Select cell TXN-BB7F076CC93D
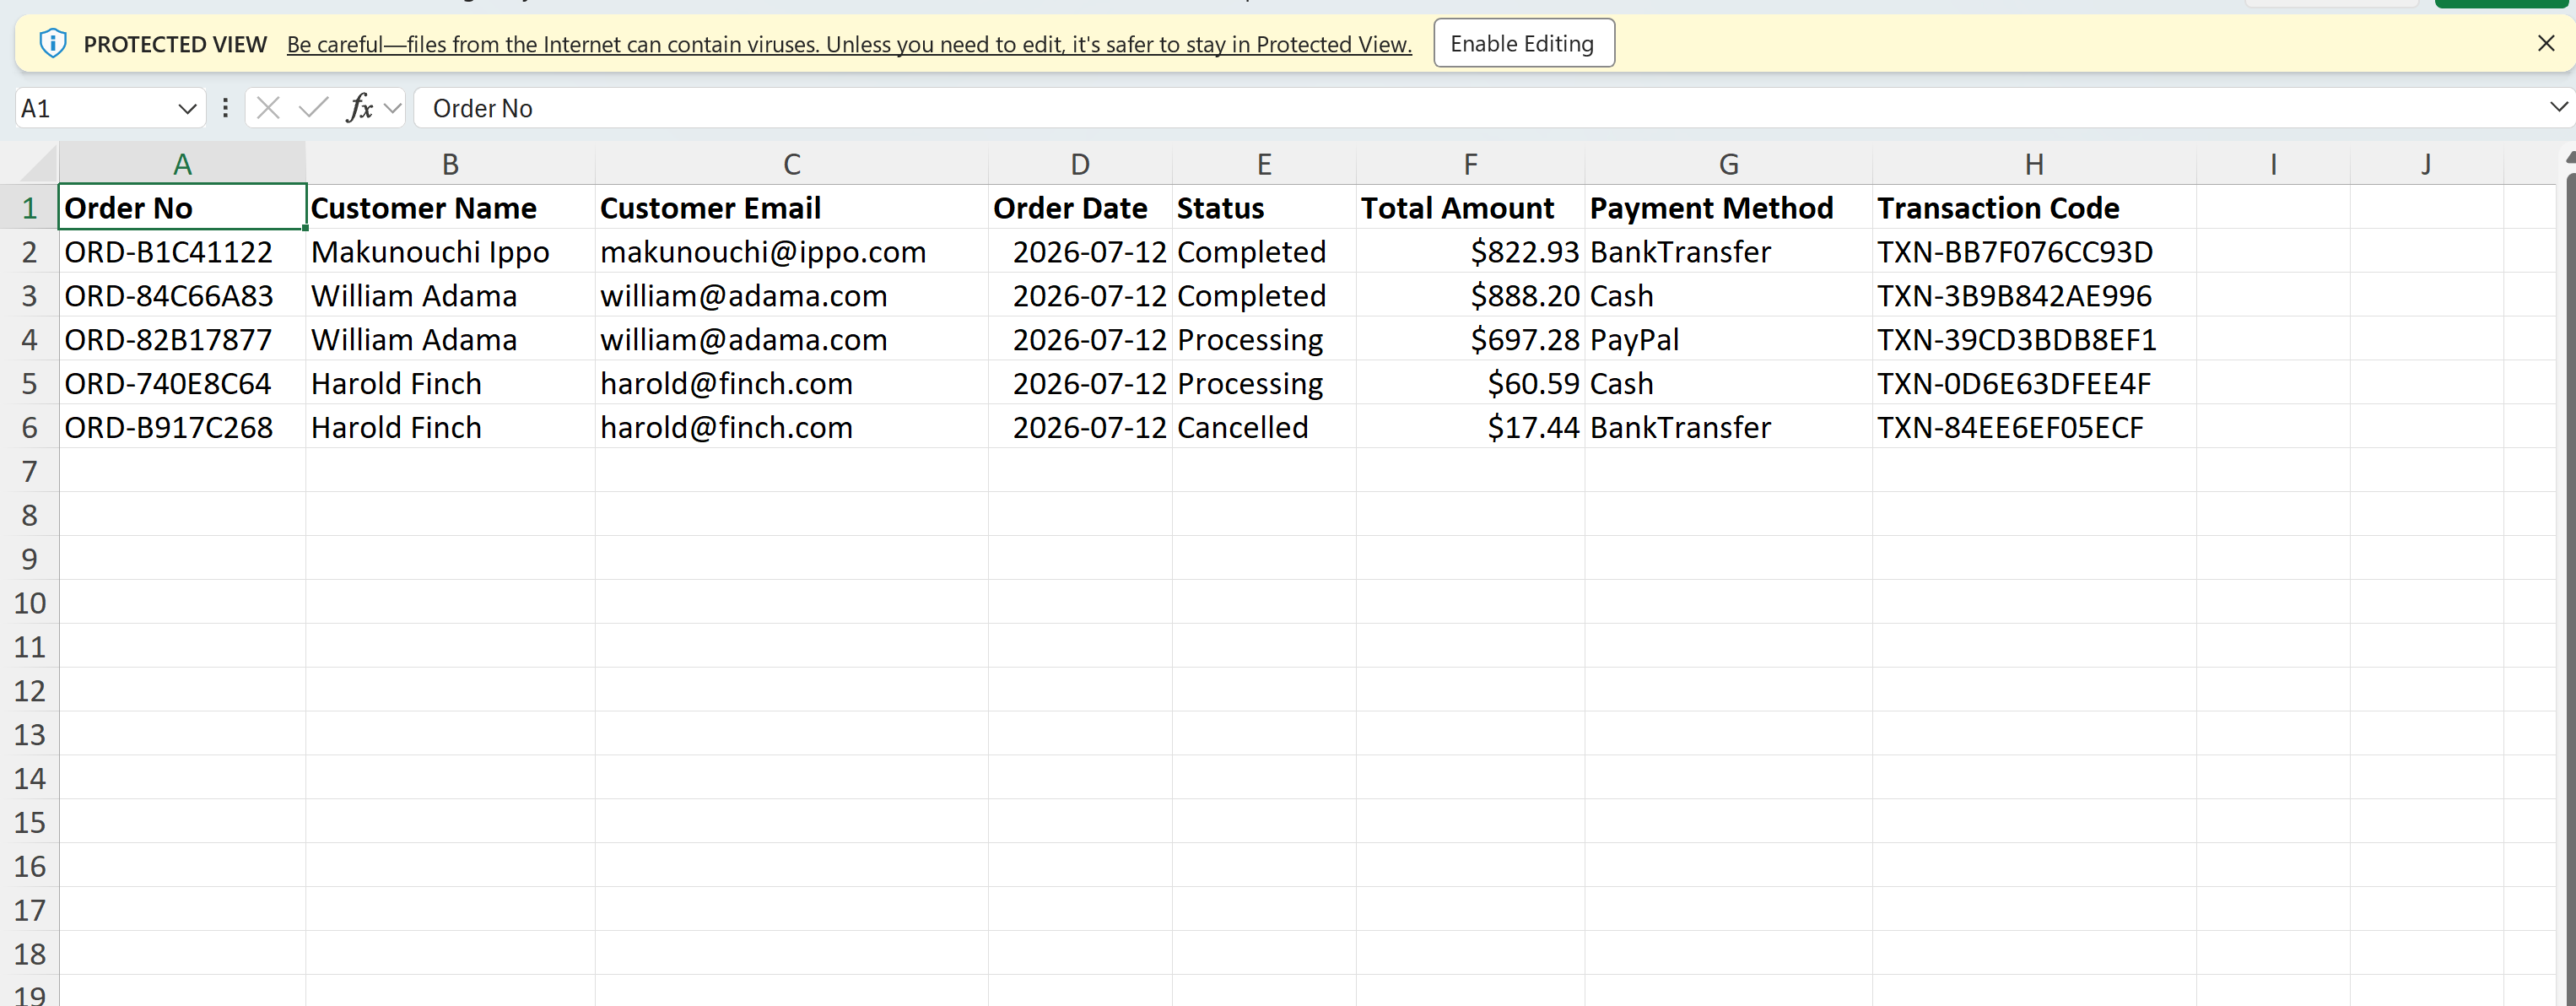This screenshot has height=1006, width=2576. [x=2034, y=251]
